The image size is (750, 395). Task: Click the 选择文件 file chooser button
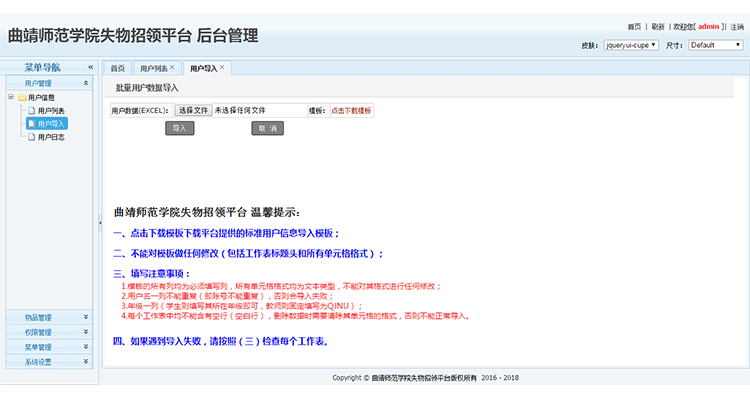coord(193,110)
